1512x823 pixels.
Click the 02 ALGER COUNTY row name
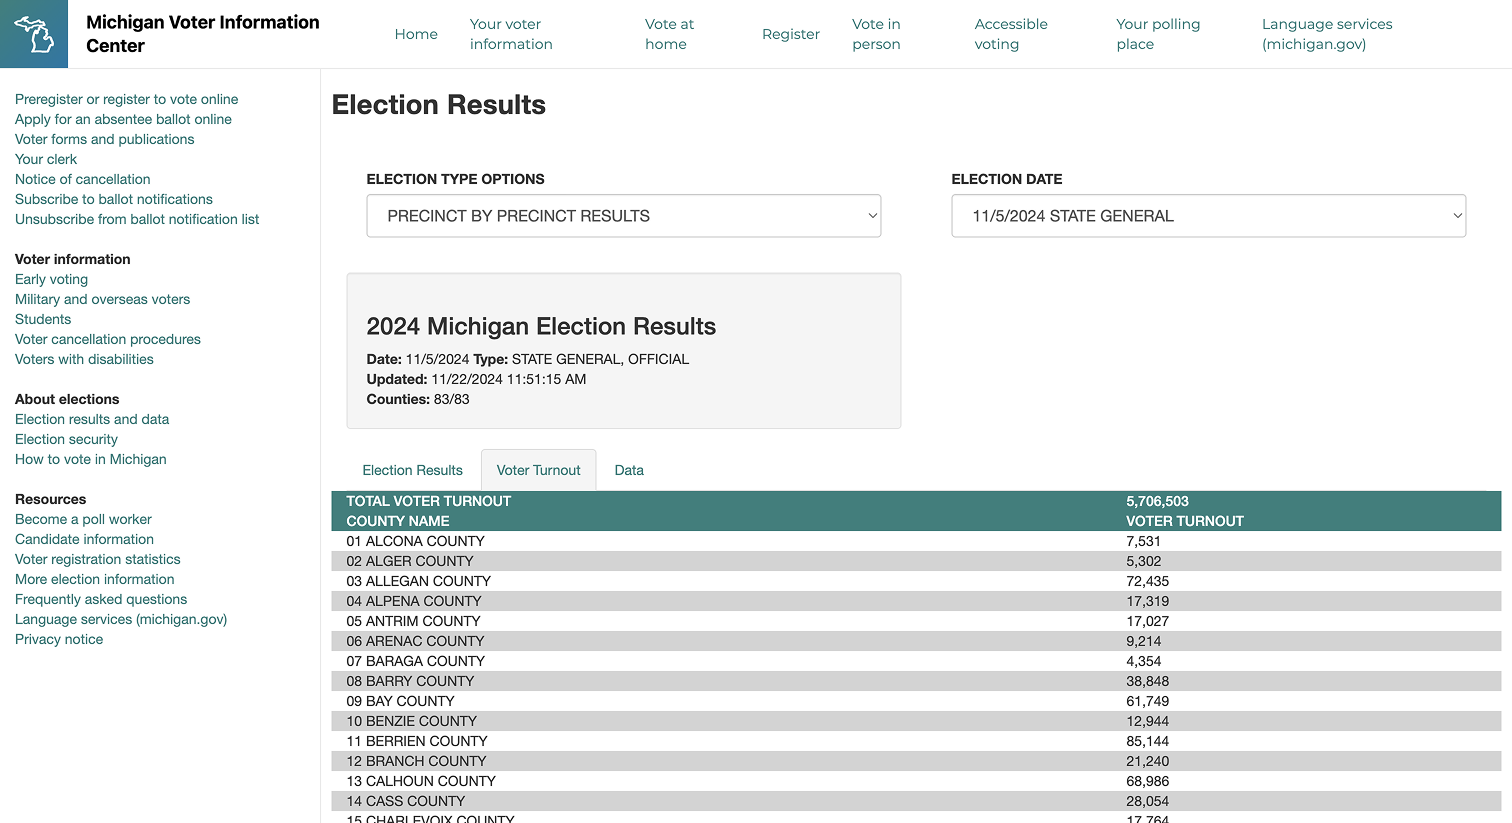click(410, 561)
